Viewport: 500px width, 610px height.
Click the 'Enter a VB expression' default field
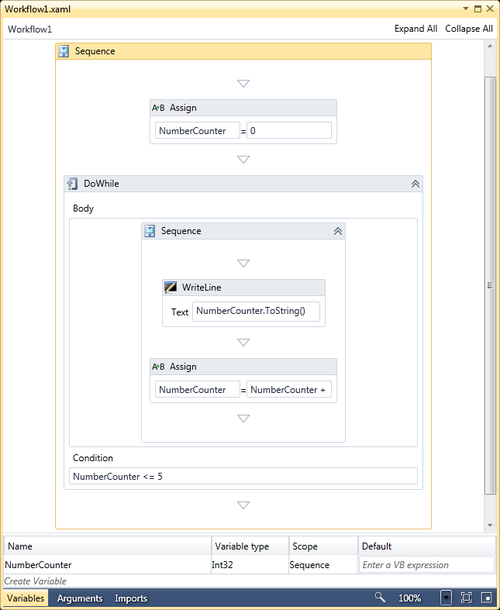pyautogui.click(x=426, y=565)
